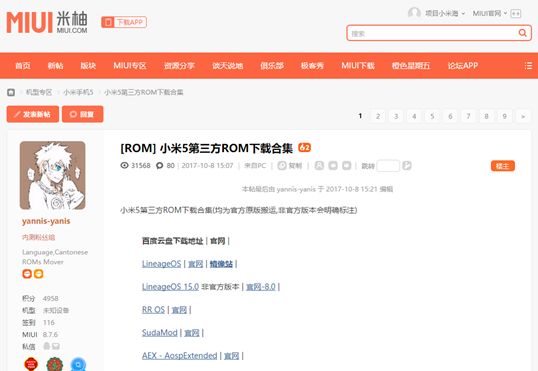
Task: Focus the 搜索 search field
Action: 432,33
